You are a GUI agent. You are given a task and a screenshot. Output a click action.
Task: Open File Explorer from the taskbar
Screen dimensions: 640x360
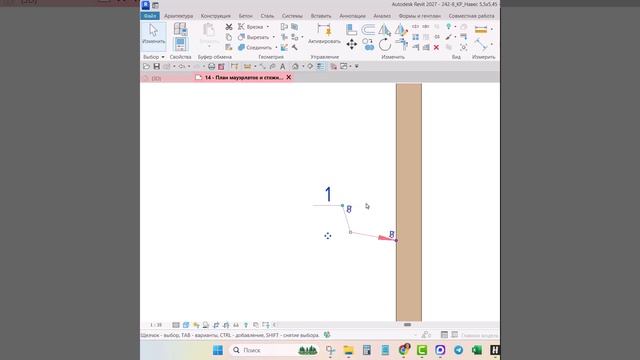348,350
